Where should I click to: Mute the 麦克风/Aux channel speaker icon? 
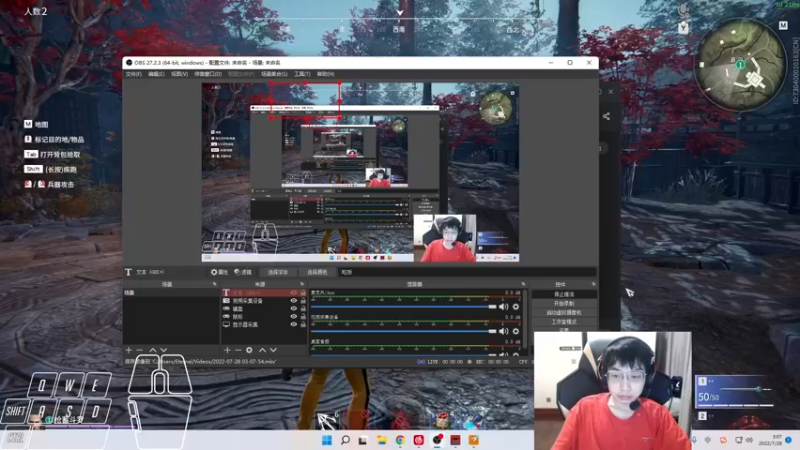[504, 307]
